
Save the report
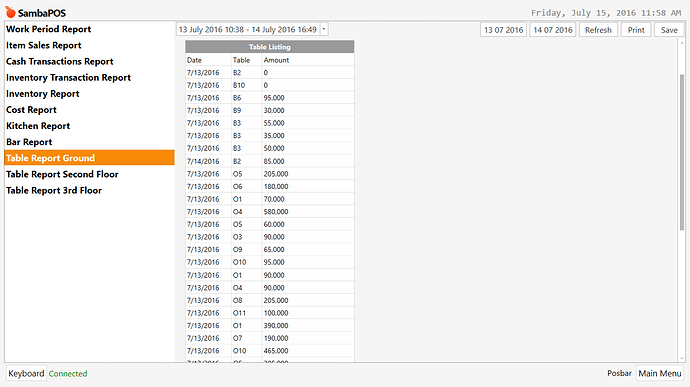tap(669, 30)
